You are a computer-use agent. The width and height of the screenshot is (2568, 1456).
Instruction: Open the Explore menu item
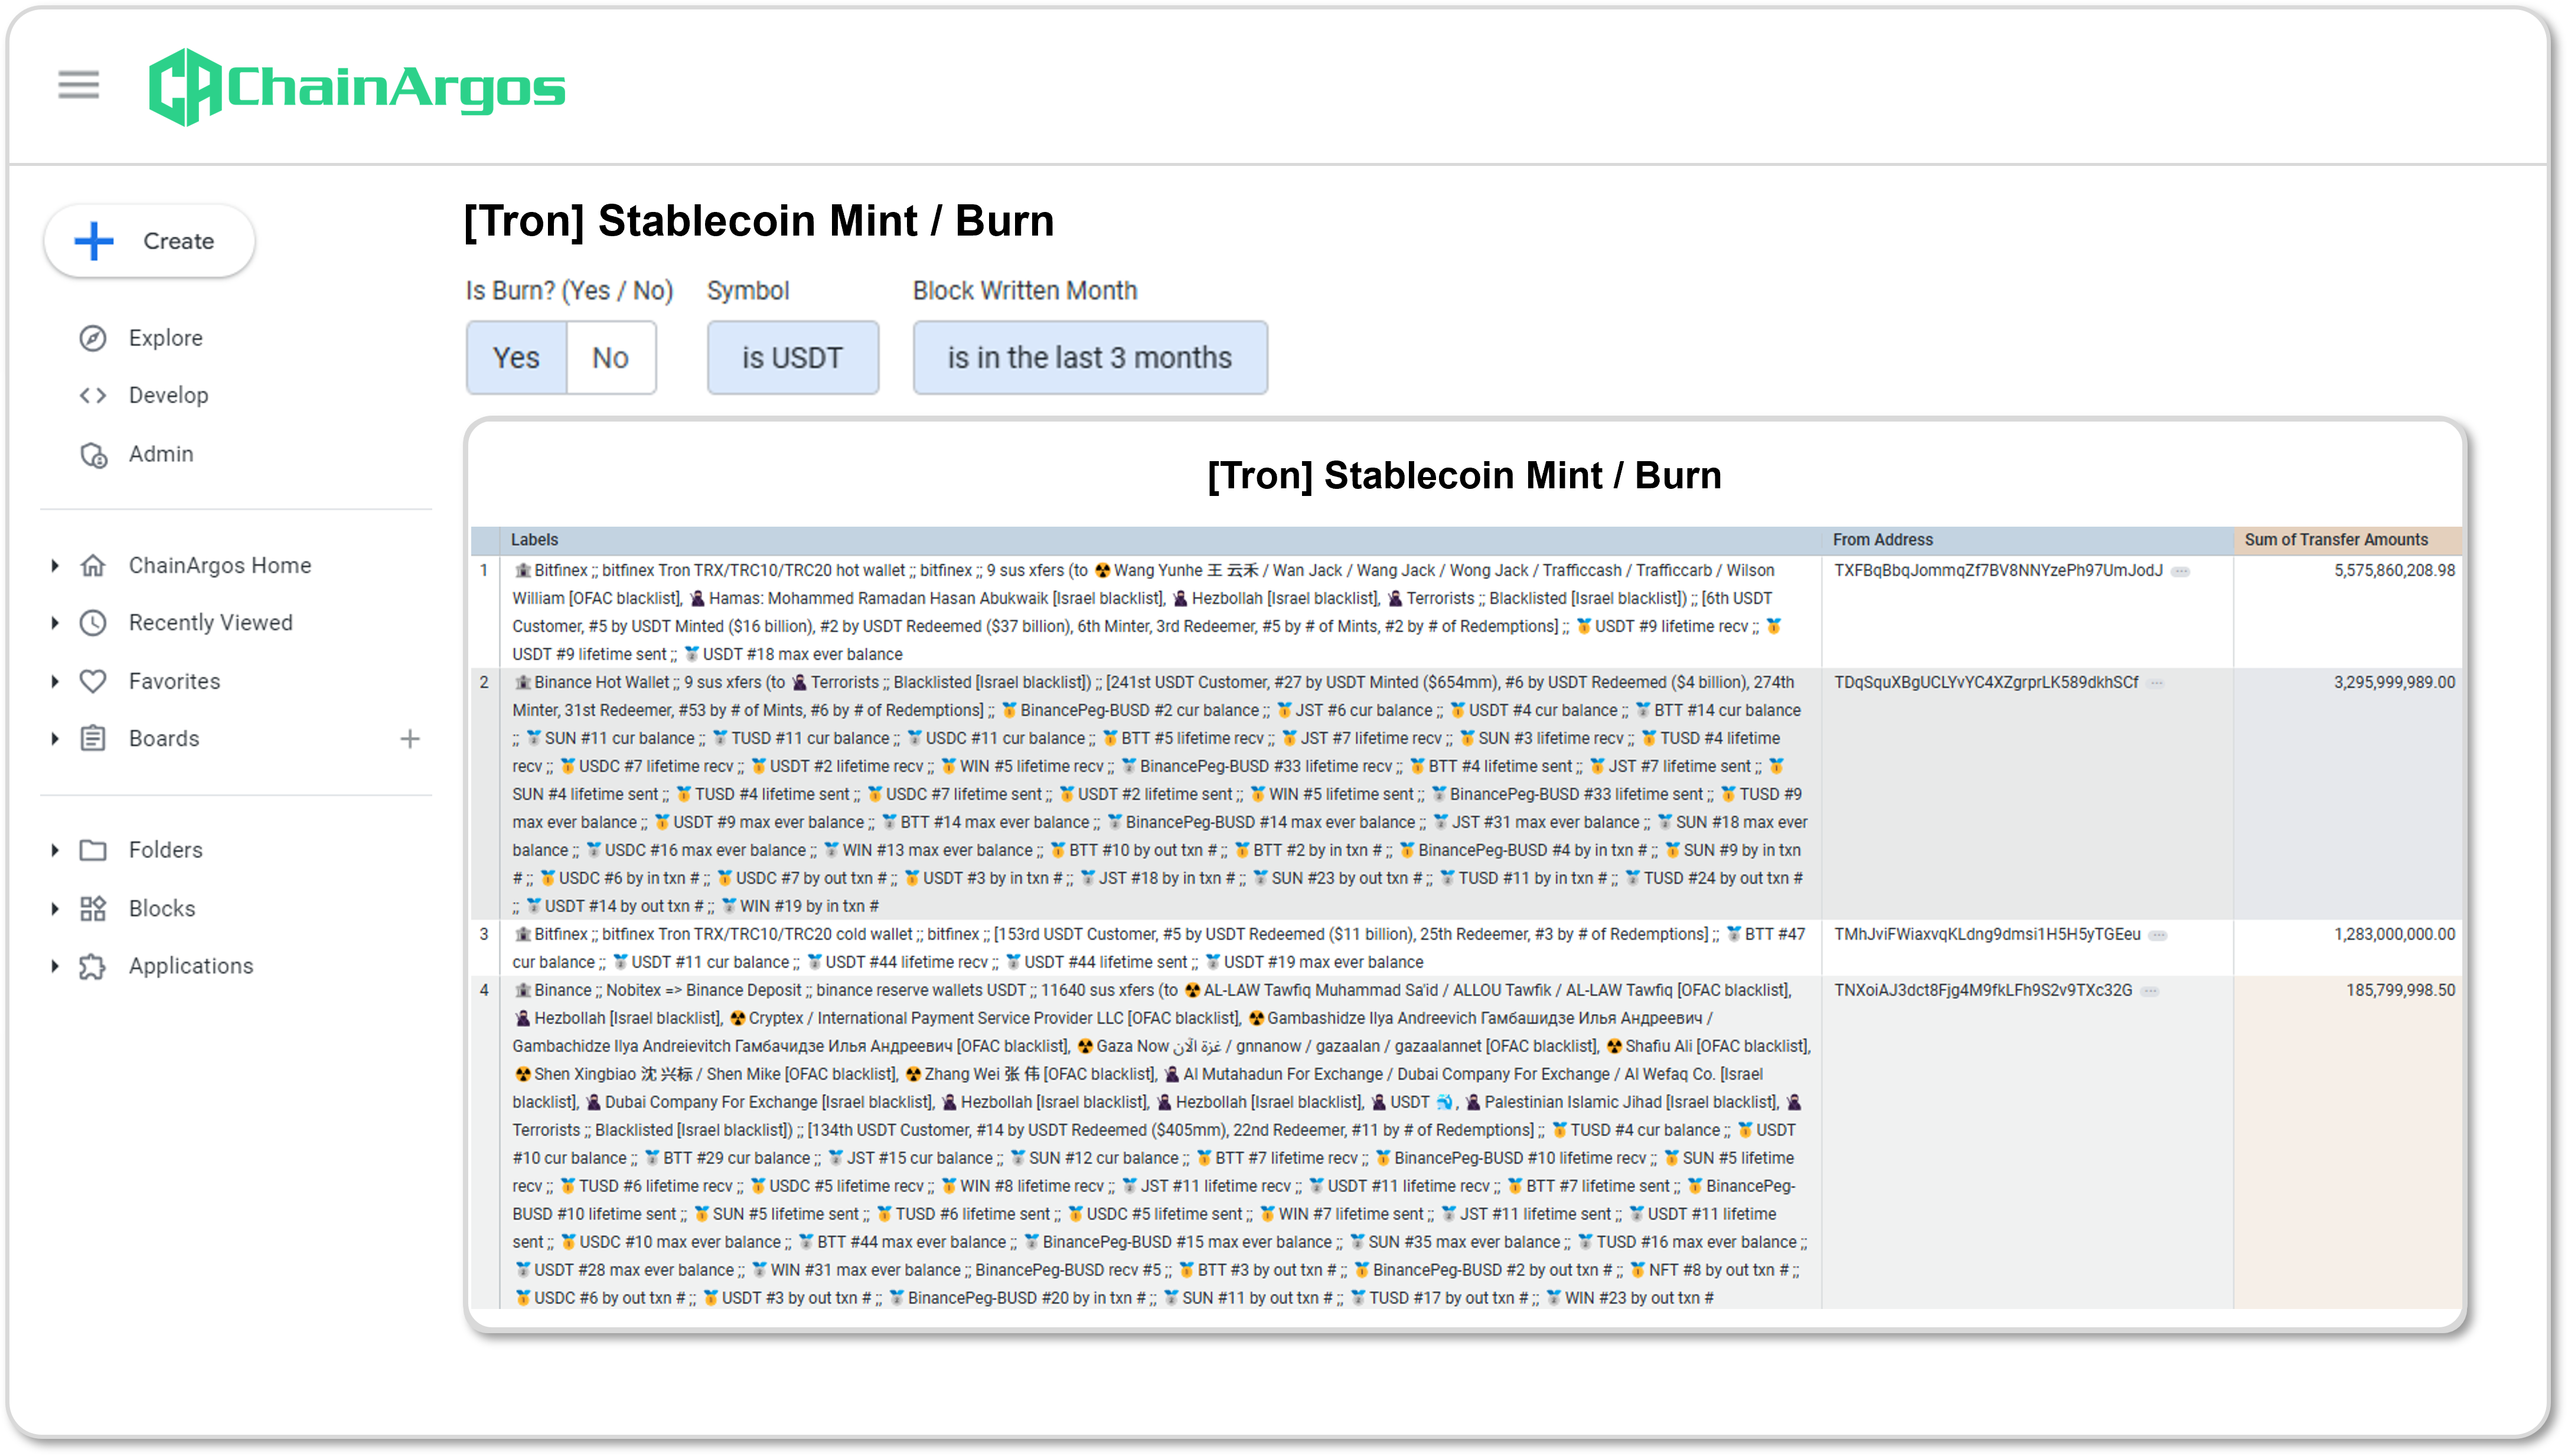(165, 338)
